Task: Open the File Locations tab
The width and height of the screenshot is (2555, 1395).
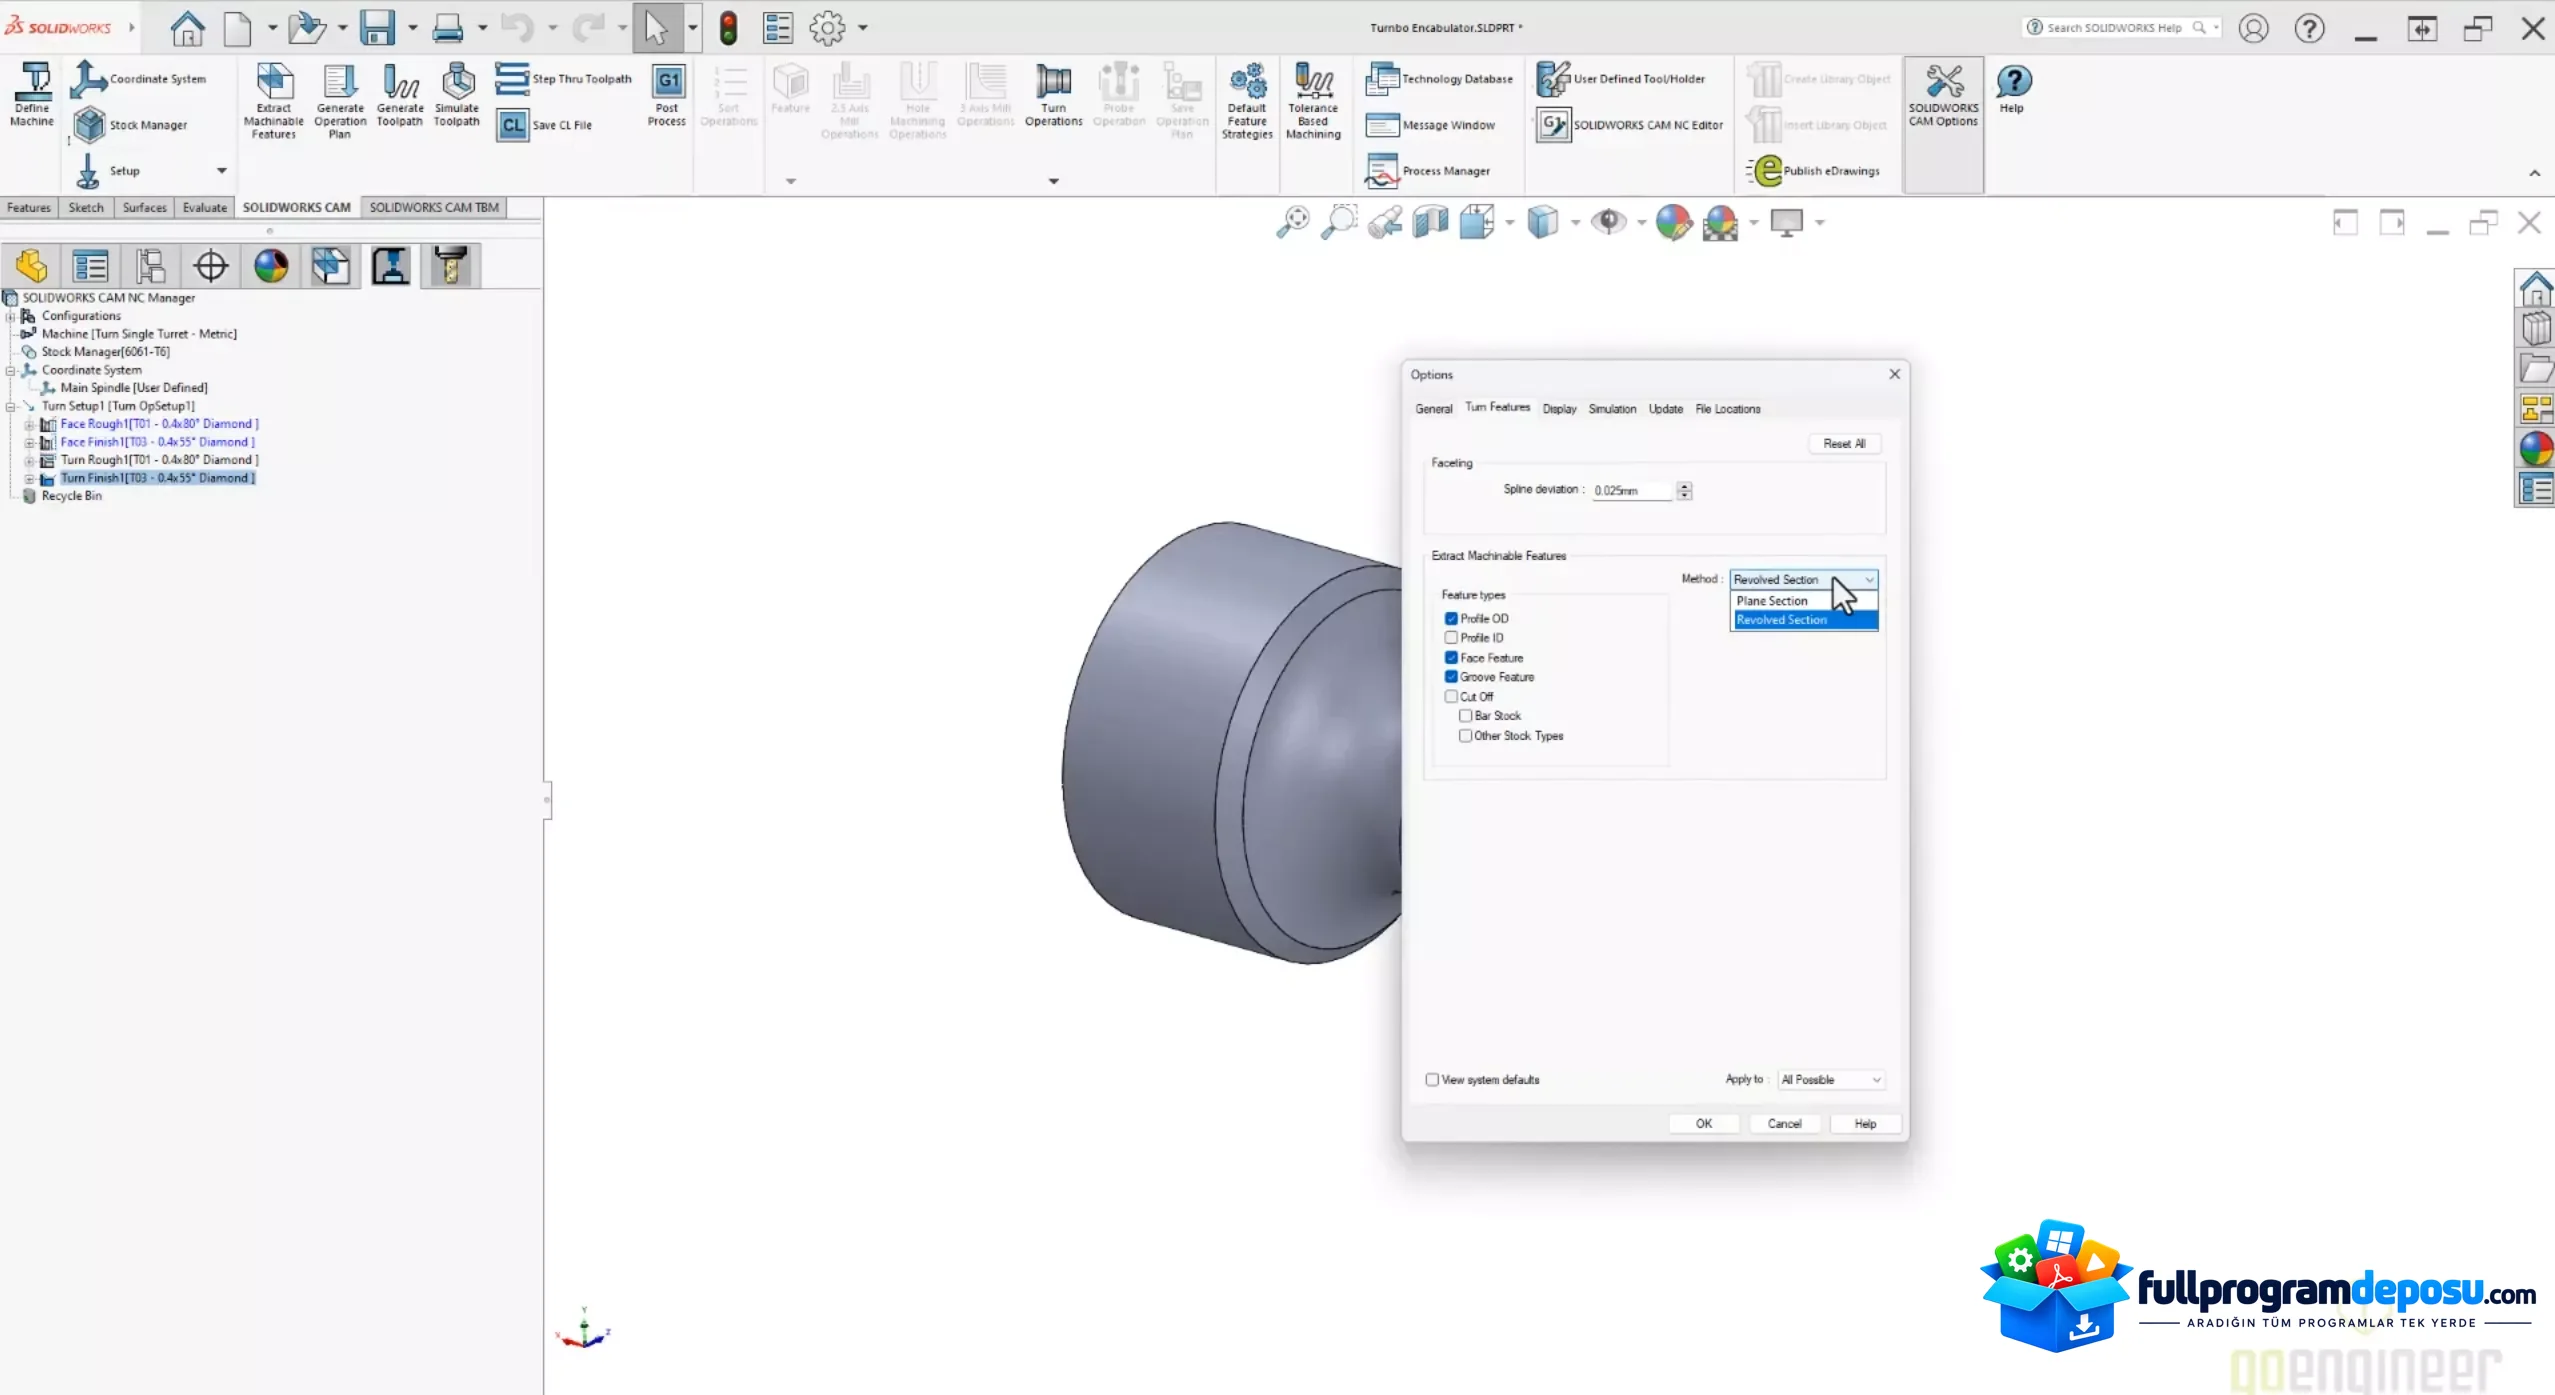Action: (1727, 409)
